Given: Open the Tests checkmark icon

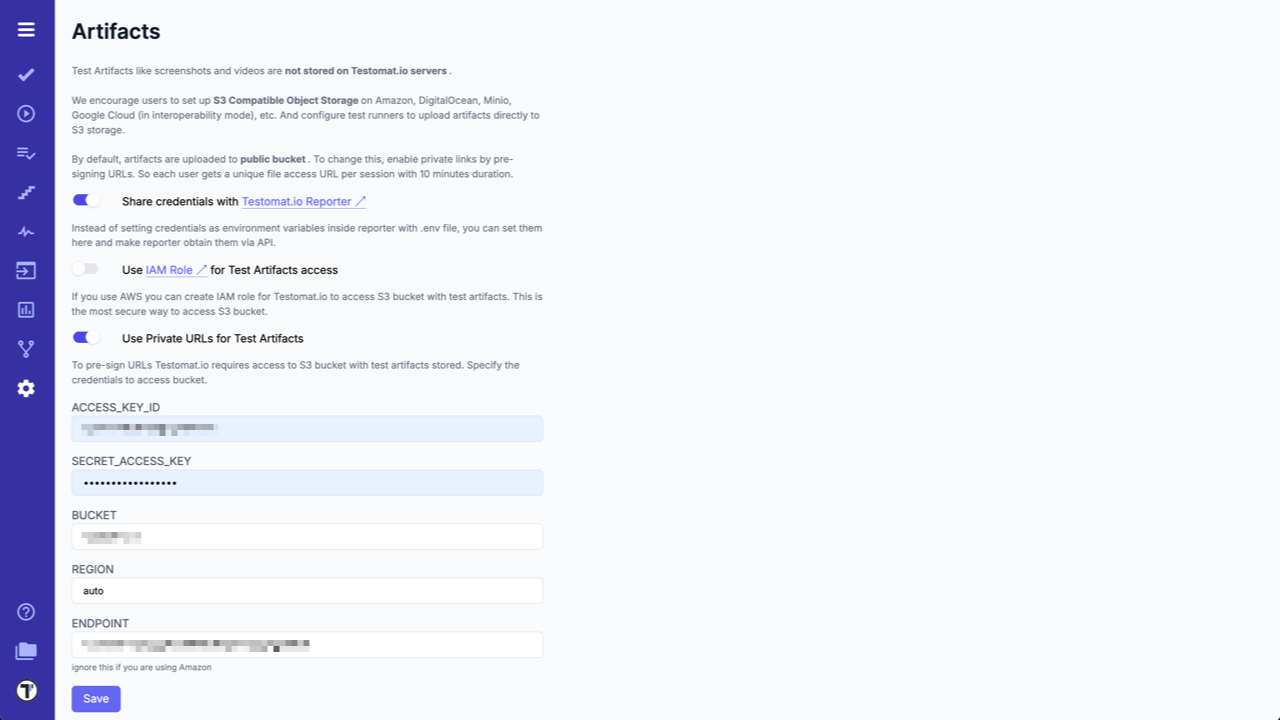Looking at the screenshot, I should tap(26, 75).
